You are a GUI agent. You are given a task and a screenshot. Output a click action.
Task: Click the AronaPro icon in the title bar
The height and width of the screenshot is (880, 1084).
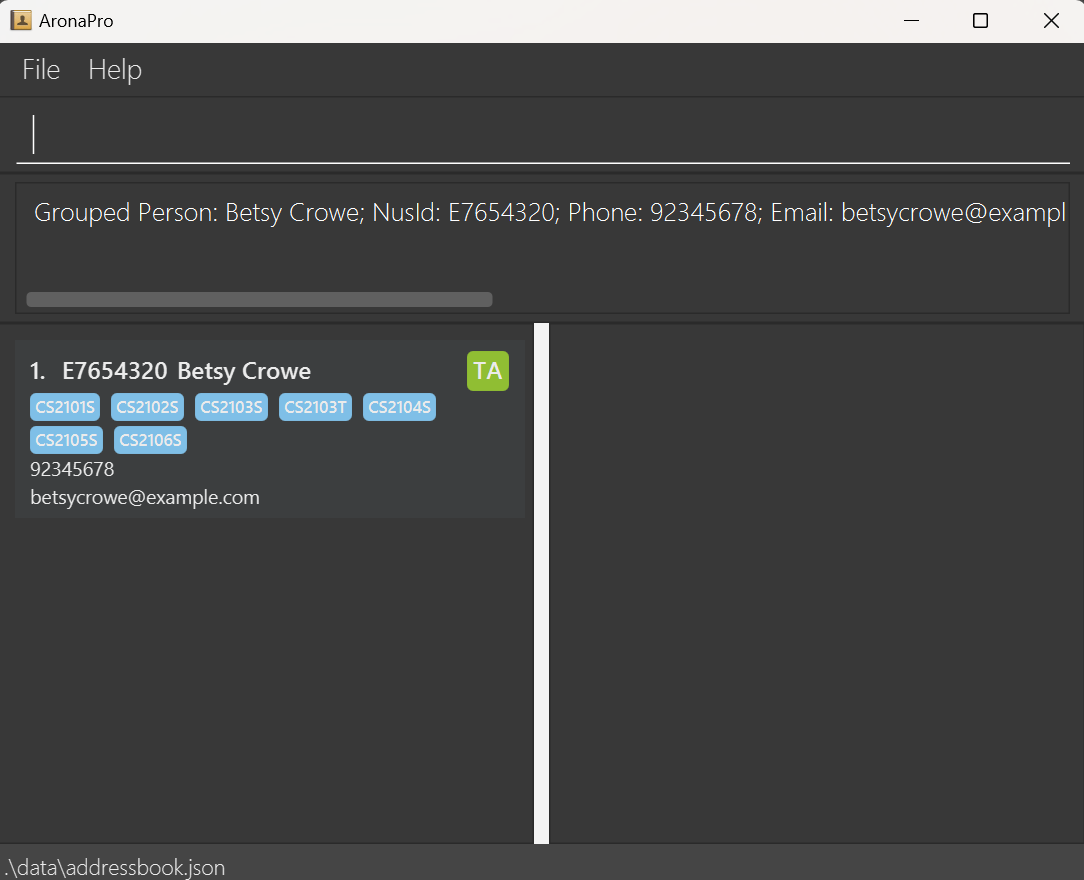tap(20, 20)
